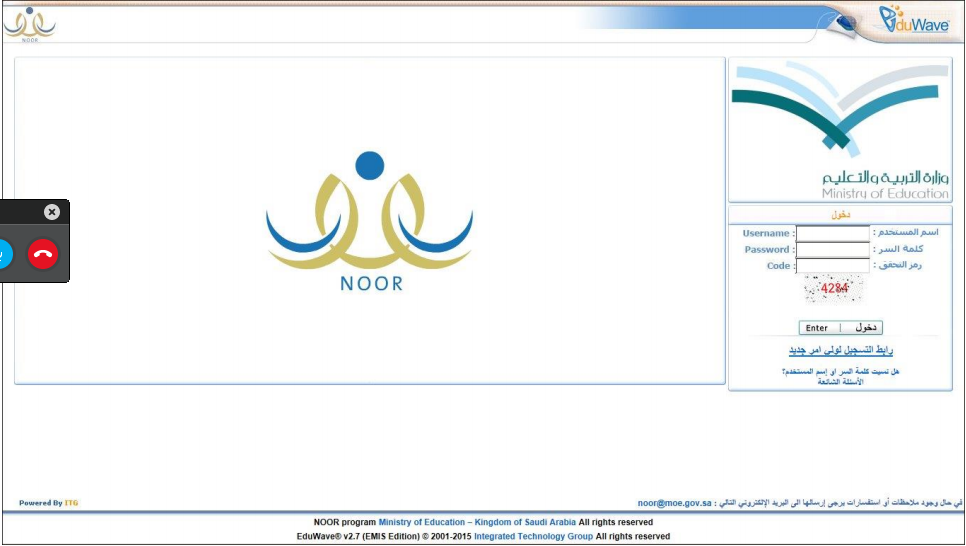Focus the Username input field

click(832, 233)
